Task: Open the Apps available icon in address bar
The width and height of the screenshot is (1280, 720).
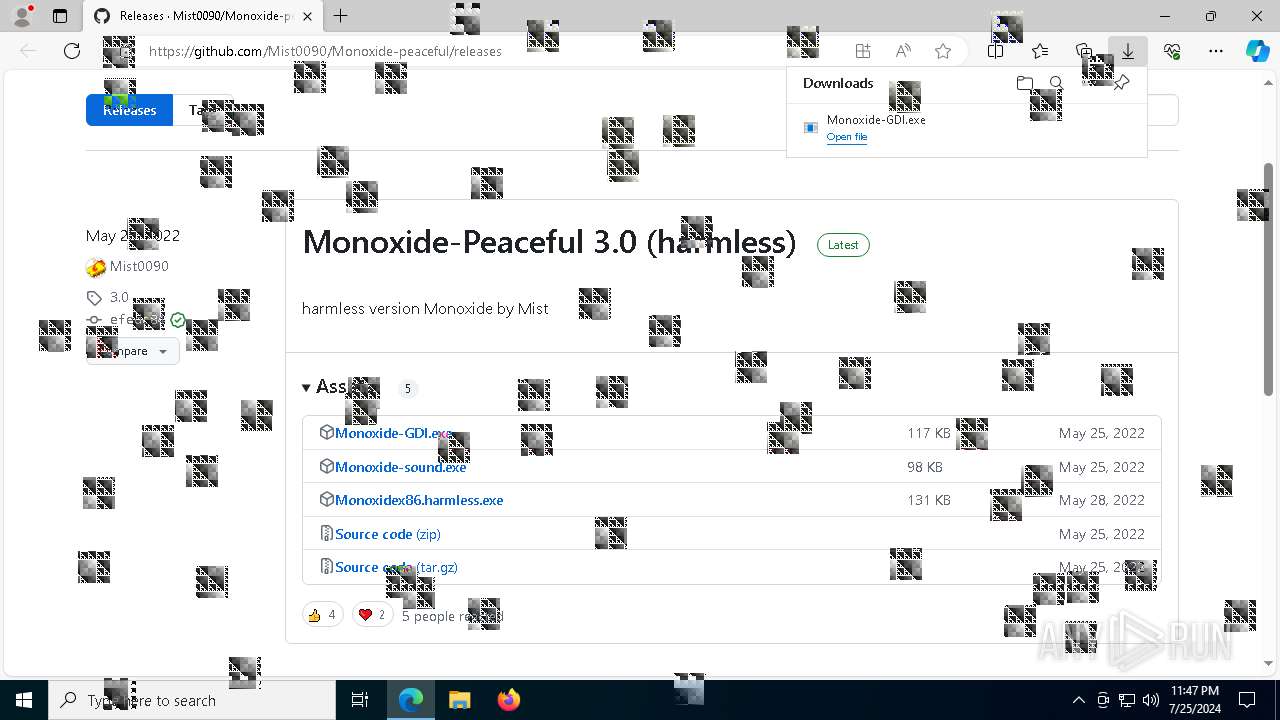Action: point(863,51)
